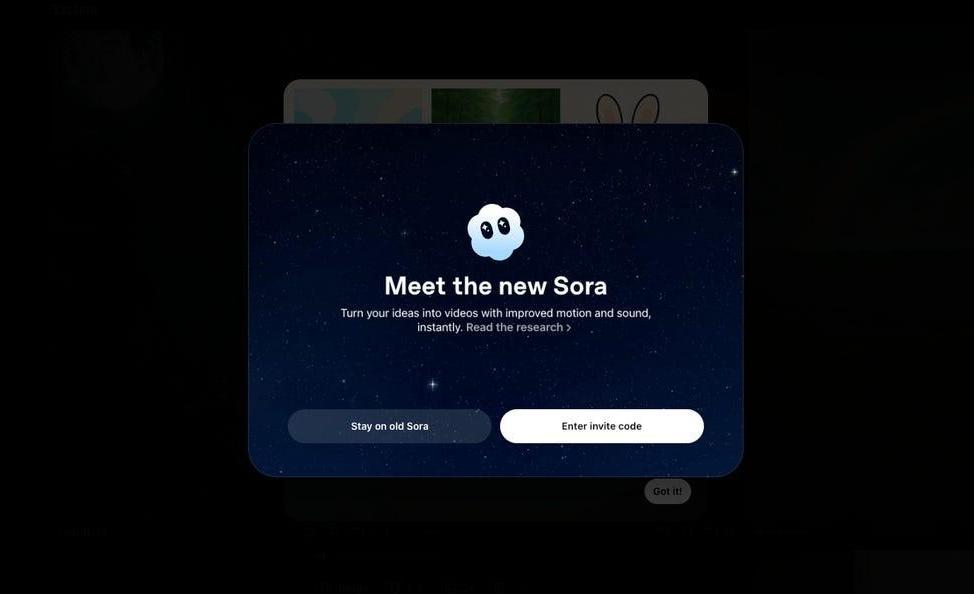Click the mascot's left sparkling eye
Screen dimensions: 974x594
pos(487,230)
